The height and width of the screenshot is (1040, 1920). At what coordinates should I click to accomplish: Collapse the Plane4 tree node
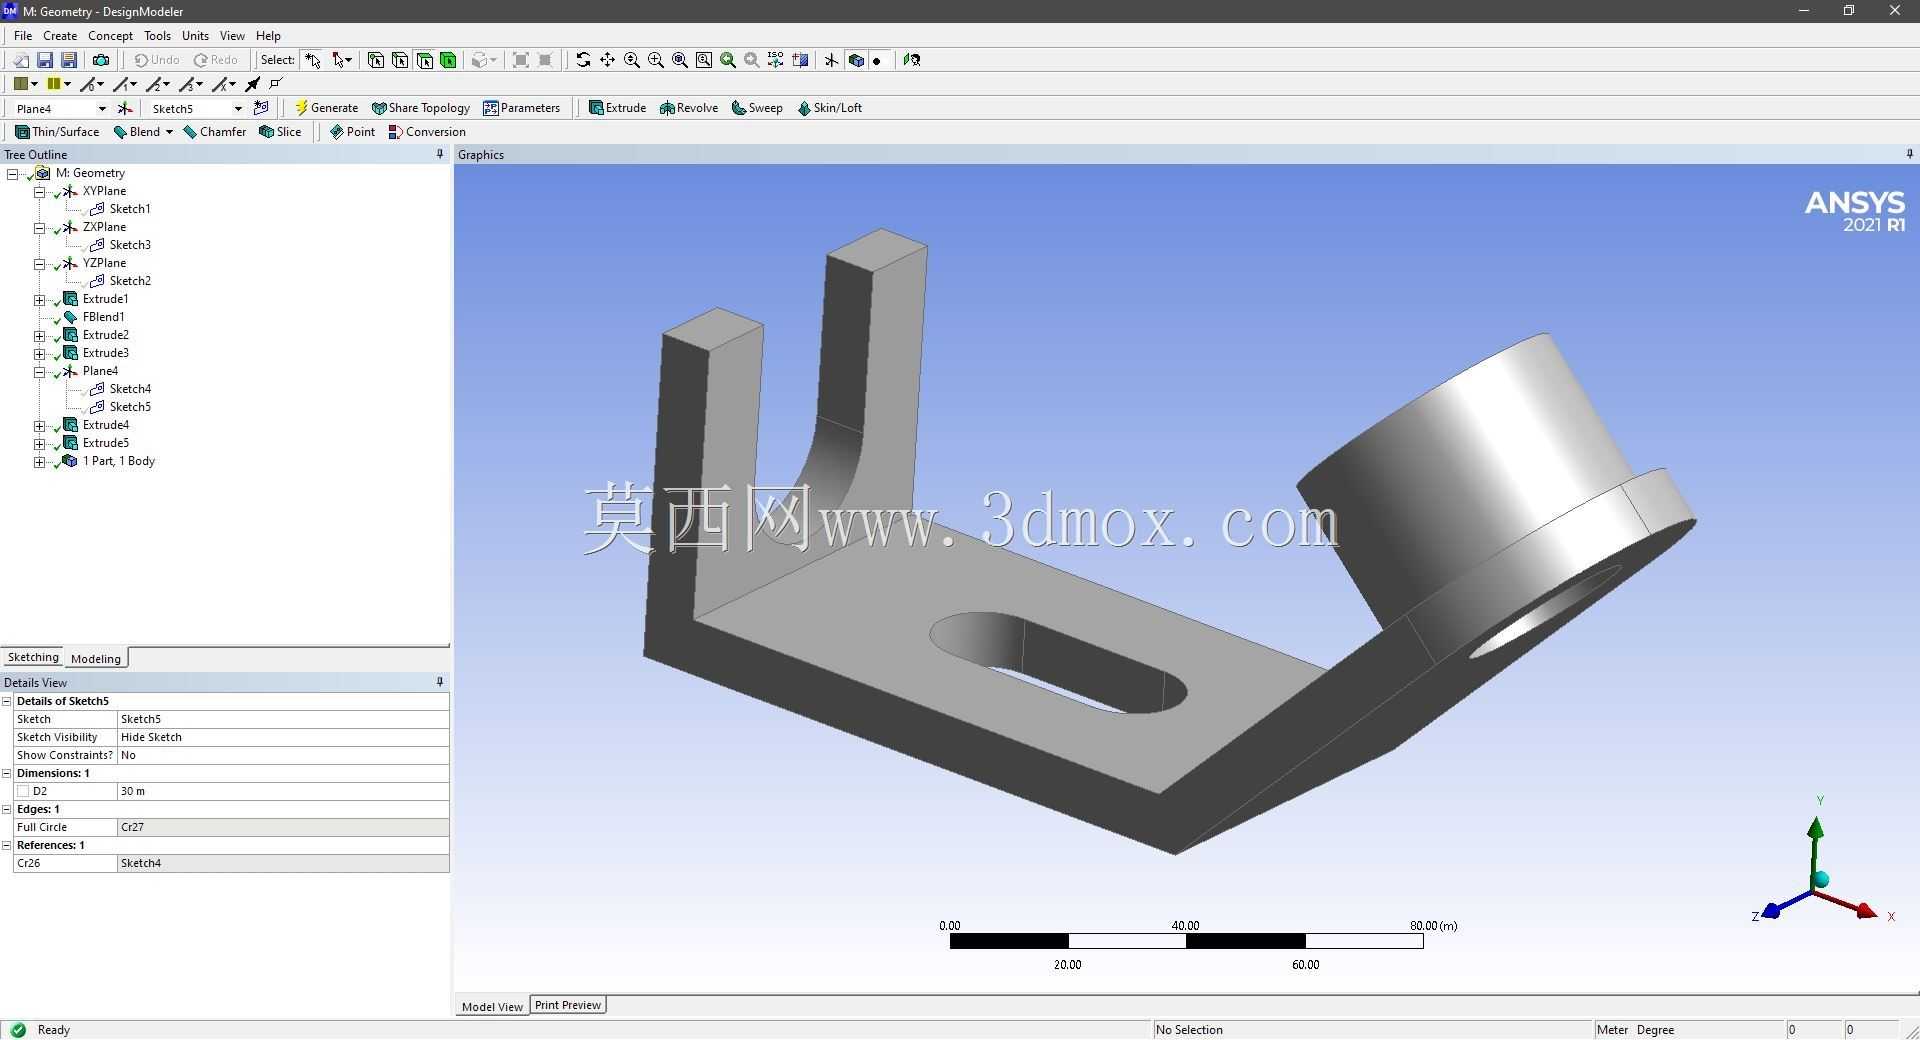[39, 372]
